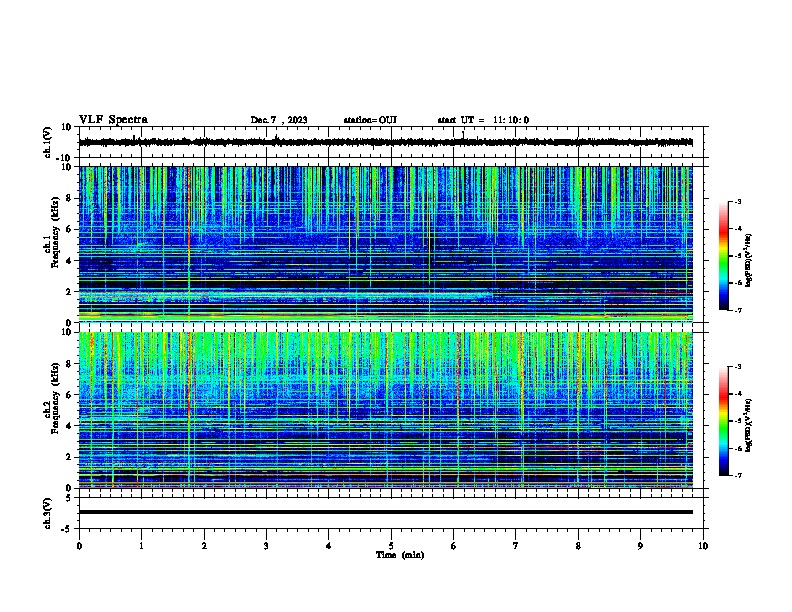This screenshot has width=792, height=612.
Task: Click time-axis tick label "7"
Action: pyautogui.click(x=516, y=546)
